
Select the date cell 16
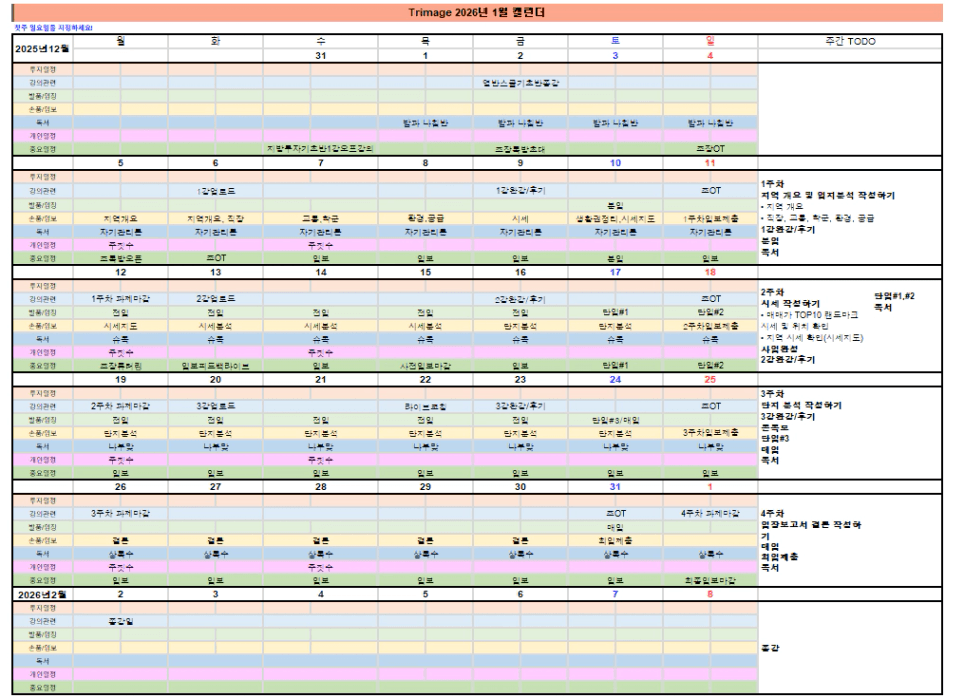click(520, 272)
